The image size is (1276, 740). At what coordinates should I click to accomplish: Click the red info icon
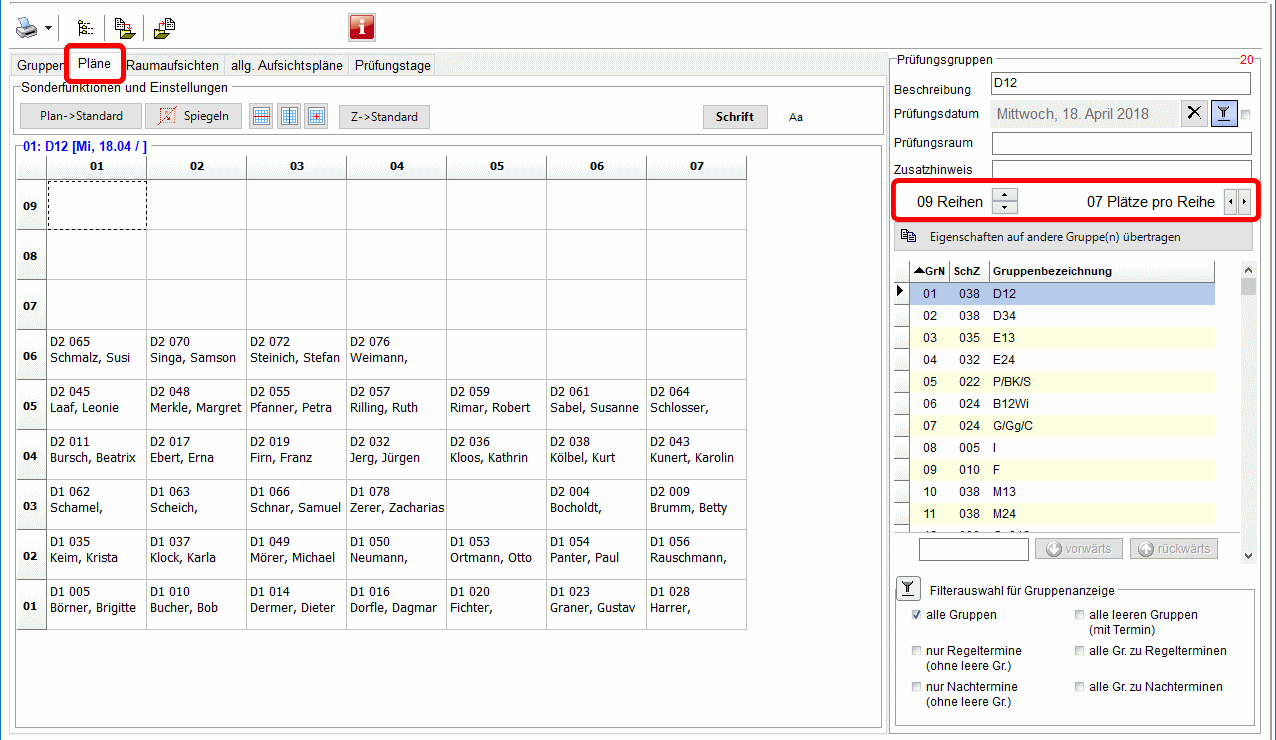coord(361,27)
